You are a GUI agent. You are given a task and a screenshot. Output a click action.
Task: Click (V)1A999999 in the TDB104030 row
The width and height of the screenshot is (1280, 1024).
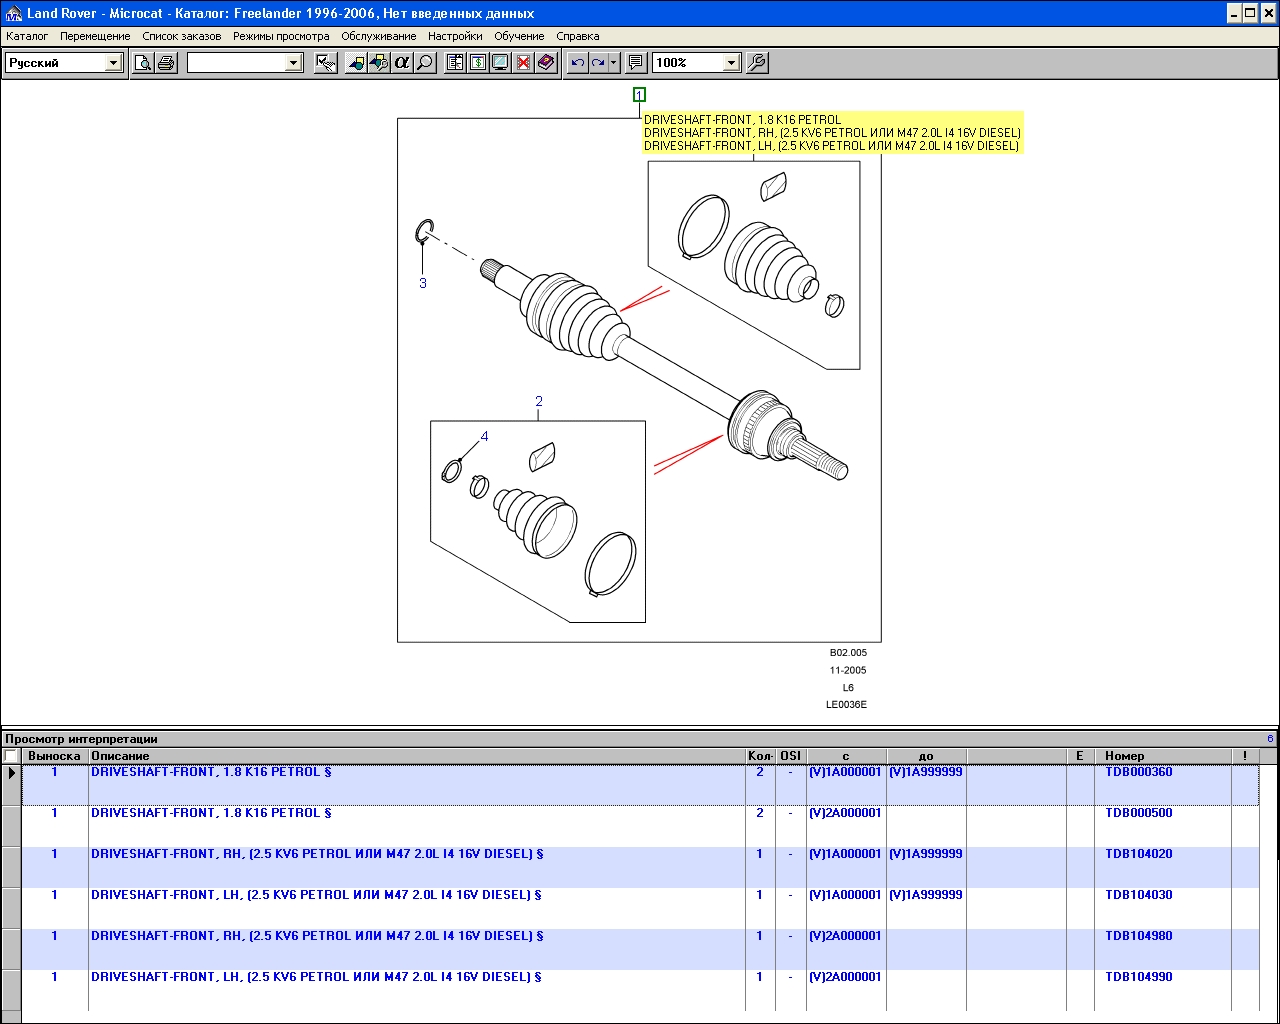(926, 895)
